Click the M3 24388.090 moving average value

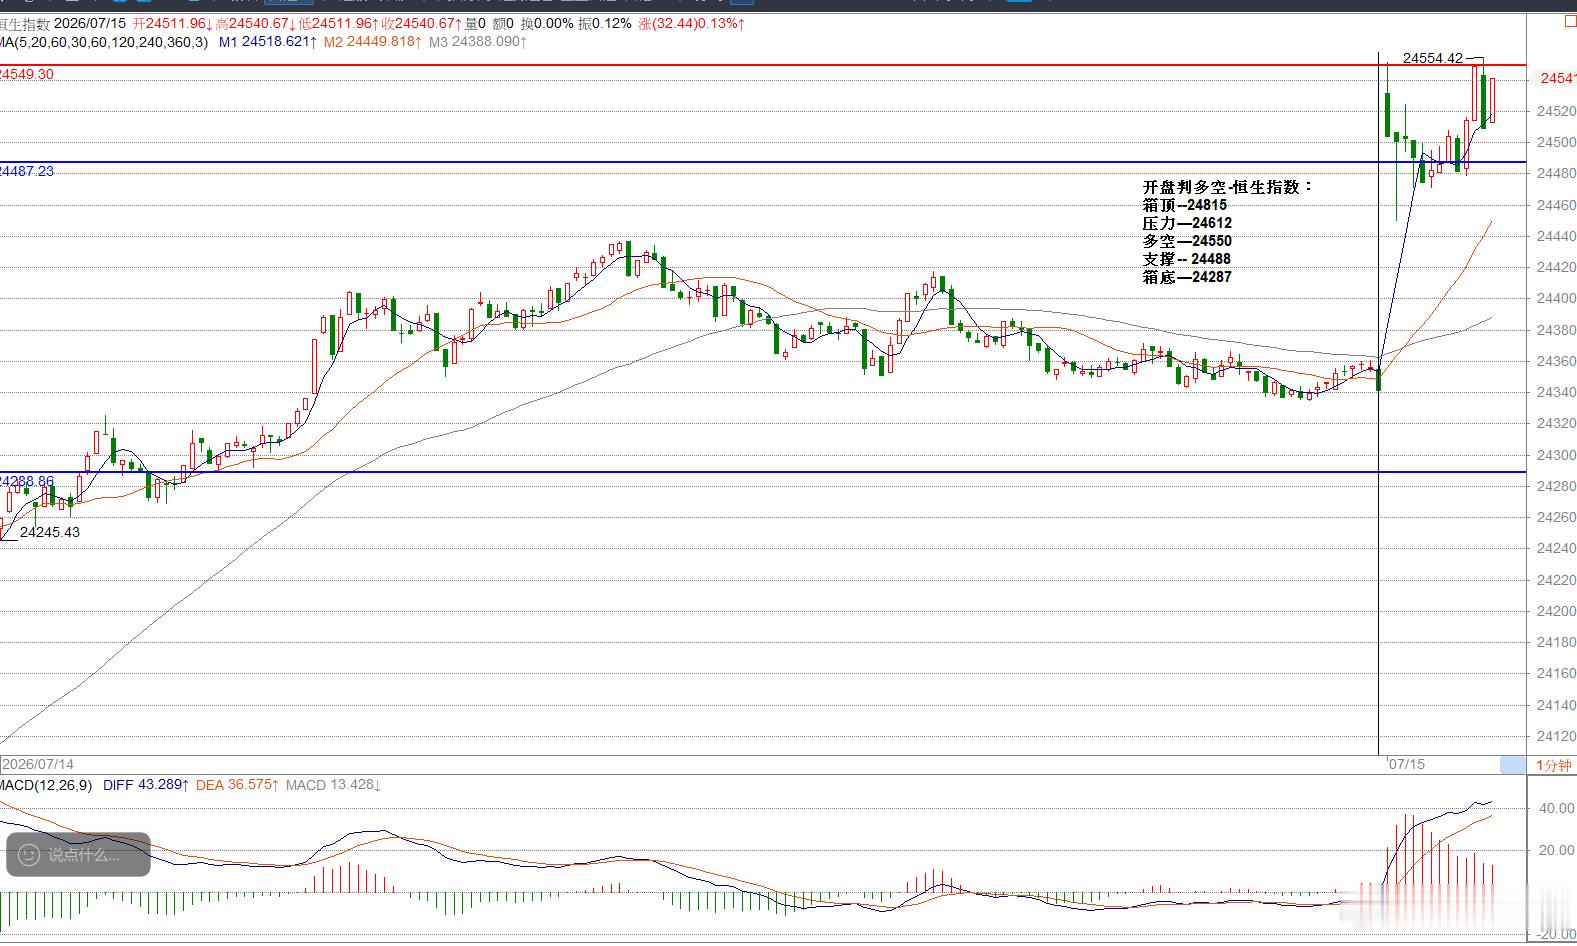pyautogui.click(x=477, y=42)
